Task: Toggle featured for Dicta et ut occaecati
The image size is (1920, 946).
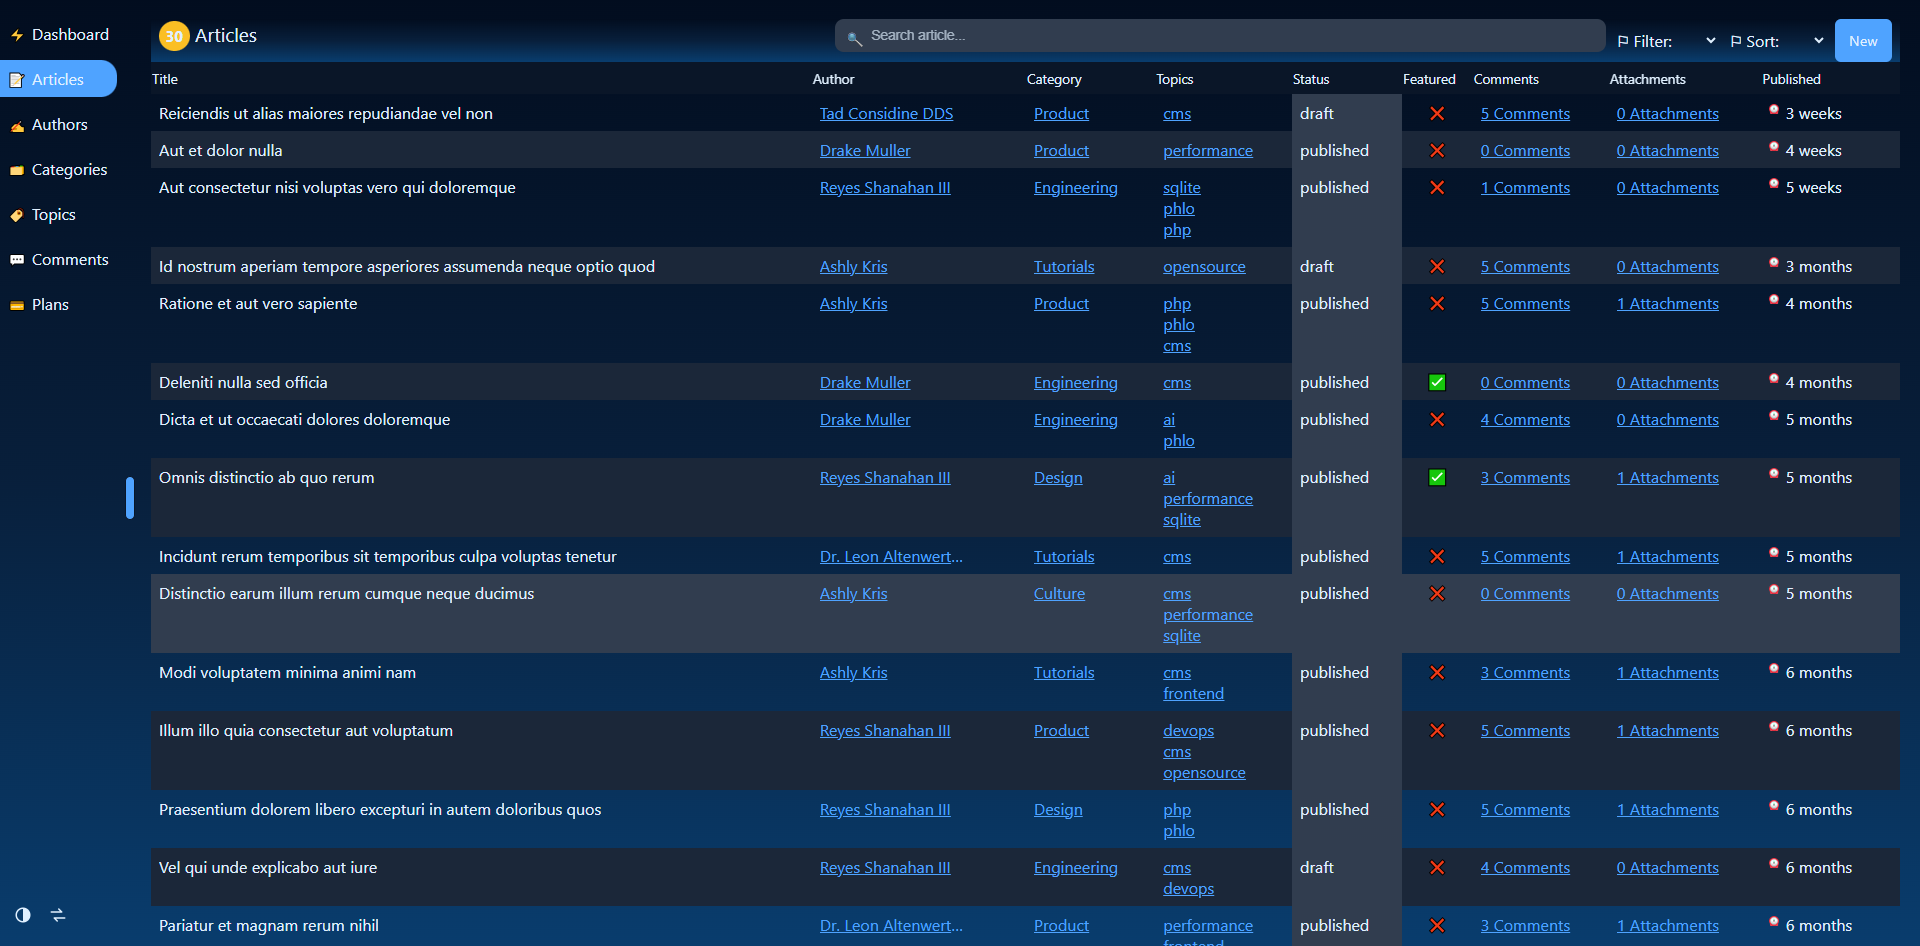Action: pyautogui.click(x=1437, y=420)
